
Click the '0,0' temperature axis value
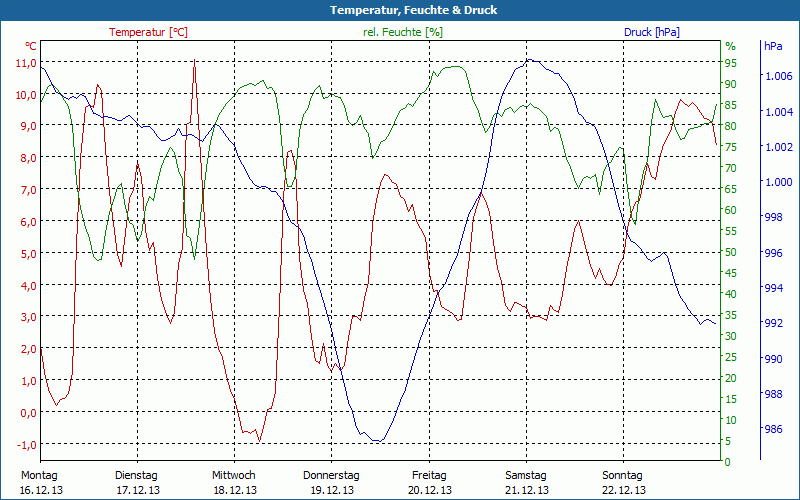(28, 413)
